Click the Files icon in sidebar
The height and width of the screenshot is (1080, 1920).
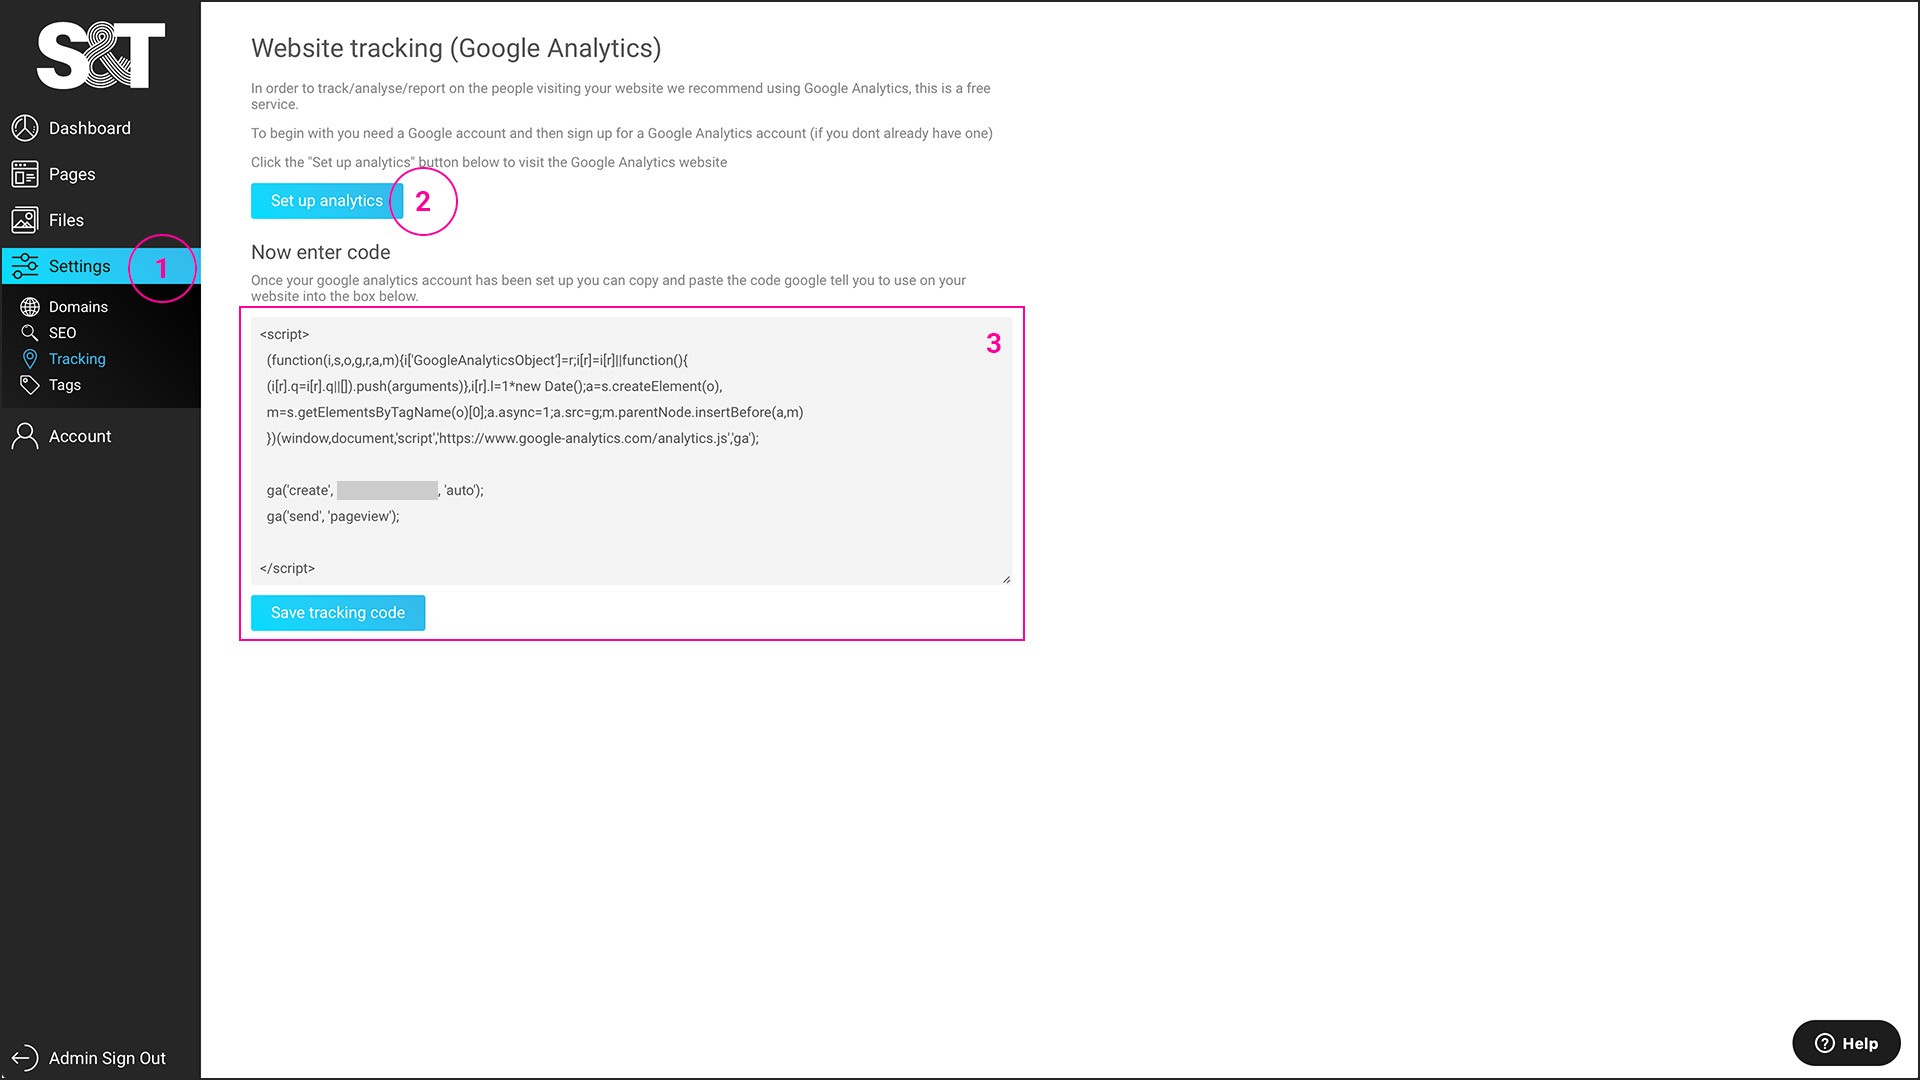click(x=26, y=219)
